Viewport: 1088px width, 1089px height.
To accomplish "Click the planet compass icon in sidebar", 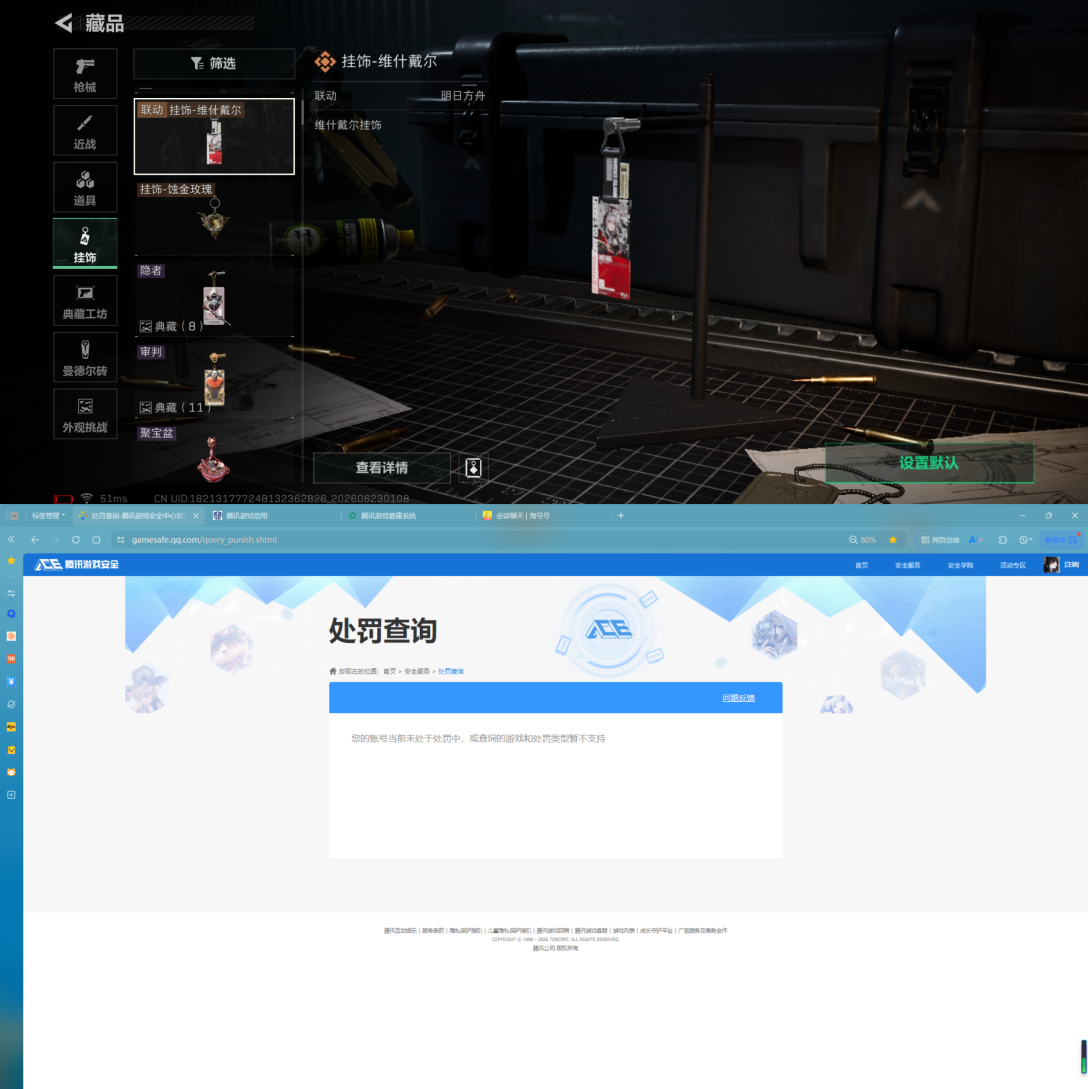I will point(11,704).
